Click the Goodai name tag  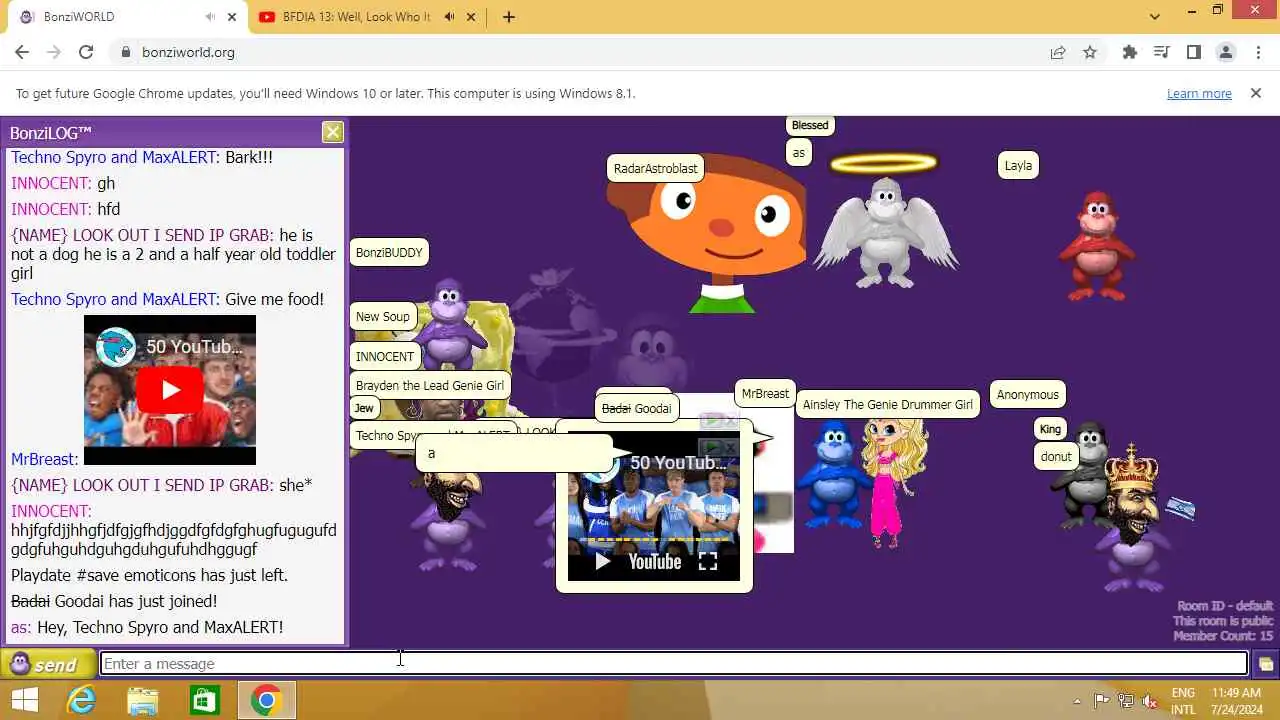point(636,408)
